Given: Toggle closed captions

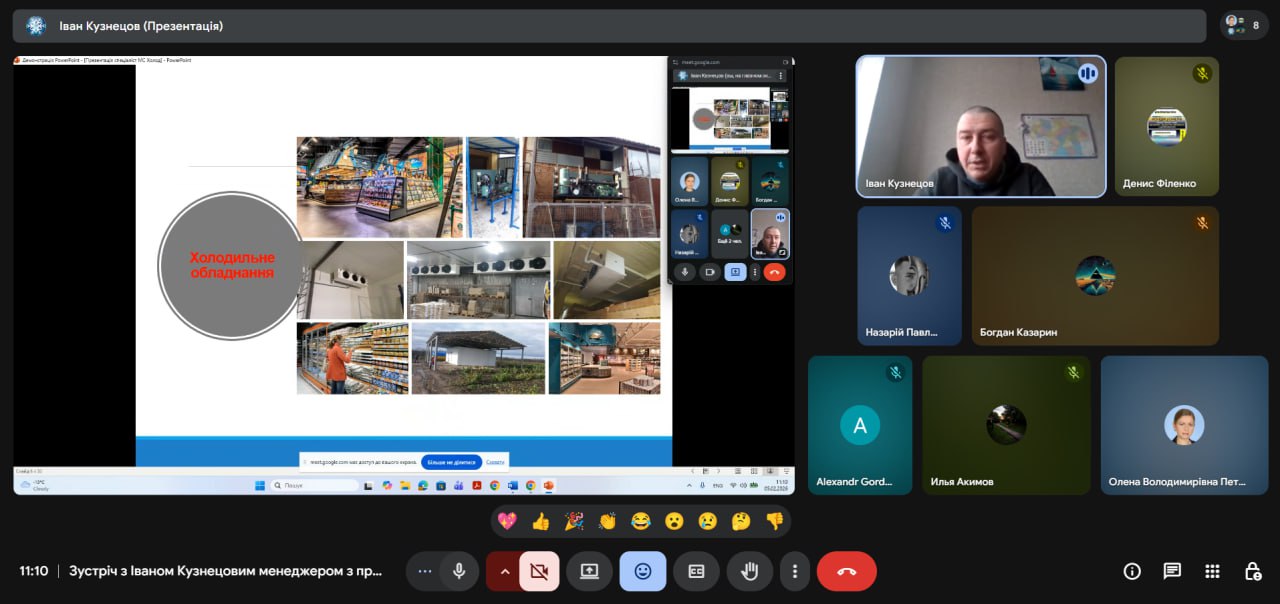Looking at the screenshot, I should [x=696, y=571].
